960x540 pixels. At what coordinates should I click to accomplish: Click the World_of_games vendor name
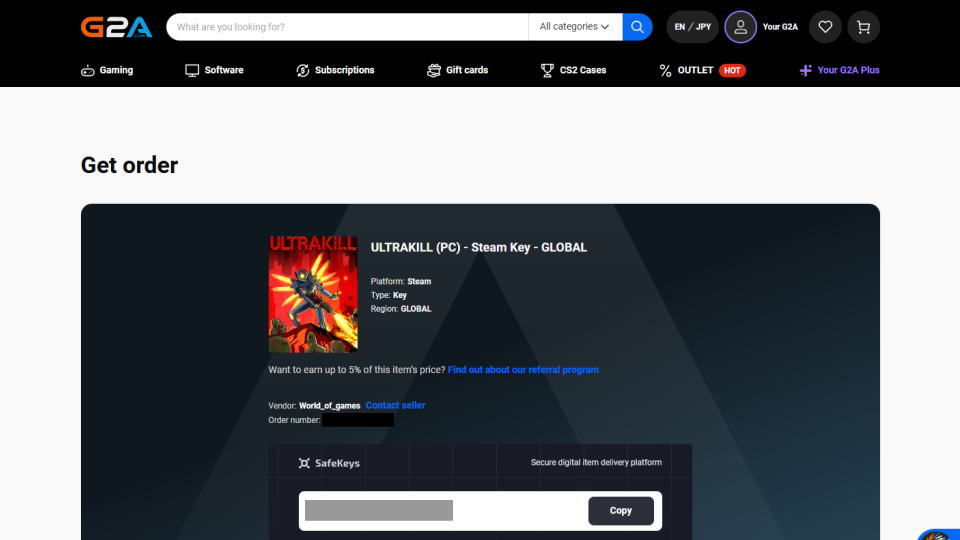point(329,406)
